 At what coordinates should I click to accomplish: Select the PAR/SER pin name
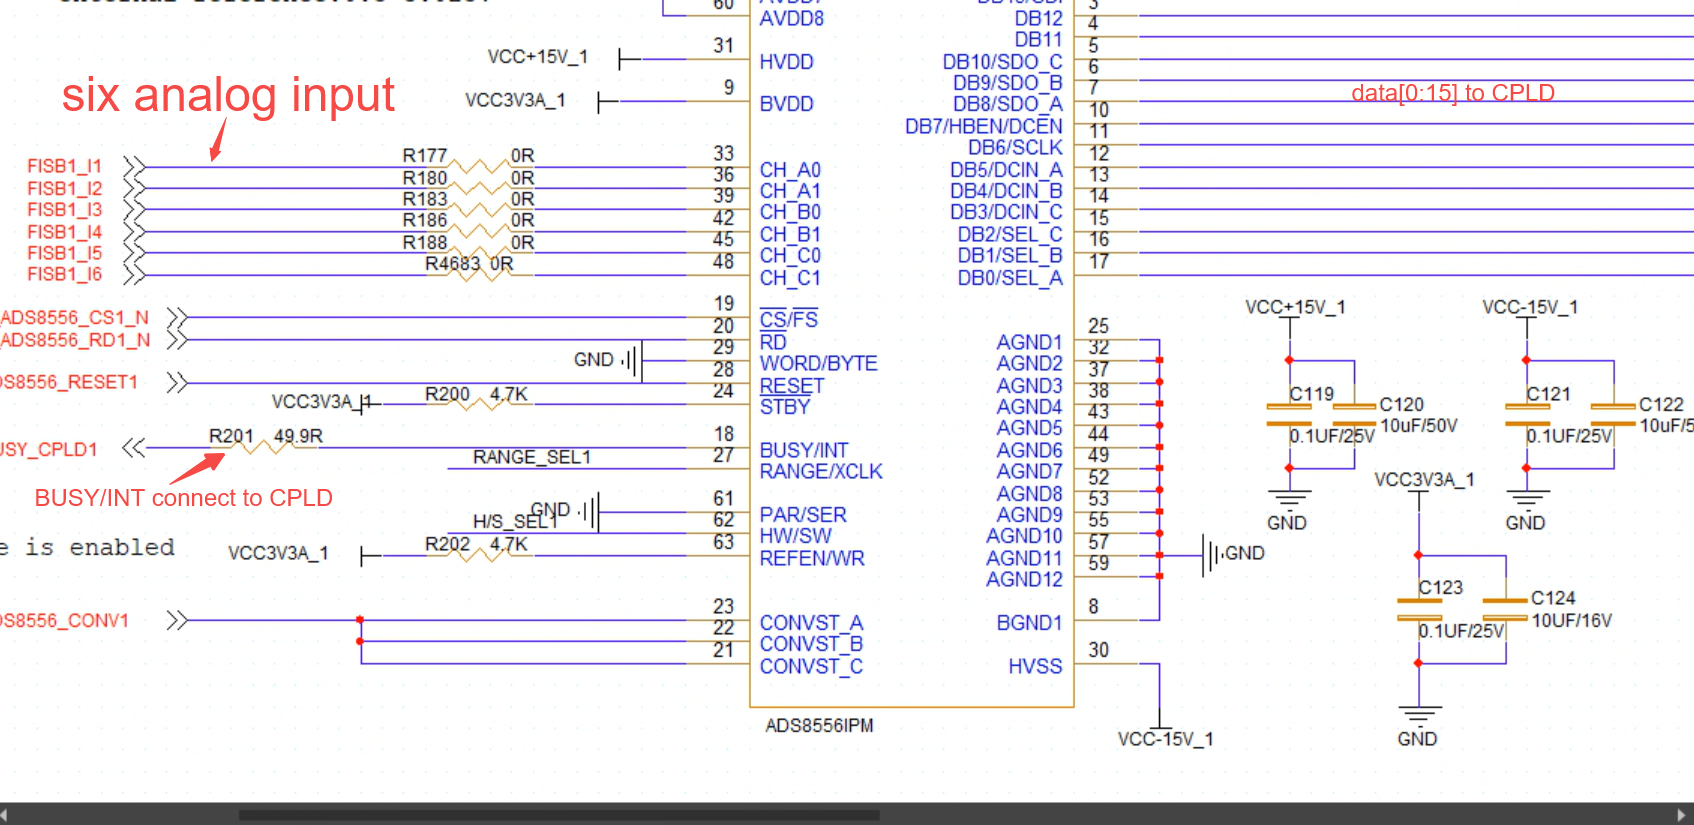[x=803, y=515]
